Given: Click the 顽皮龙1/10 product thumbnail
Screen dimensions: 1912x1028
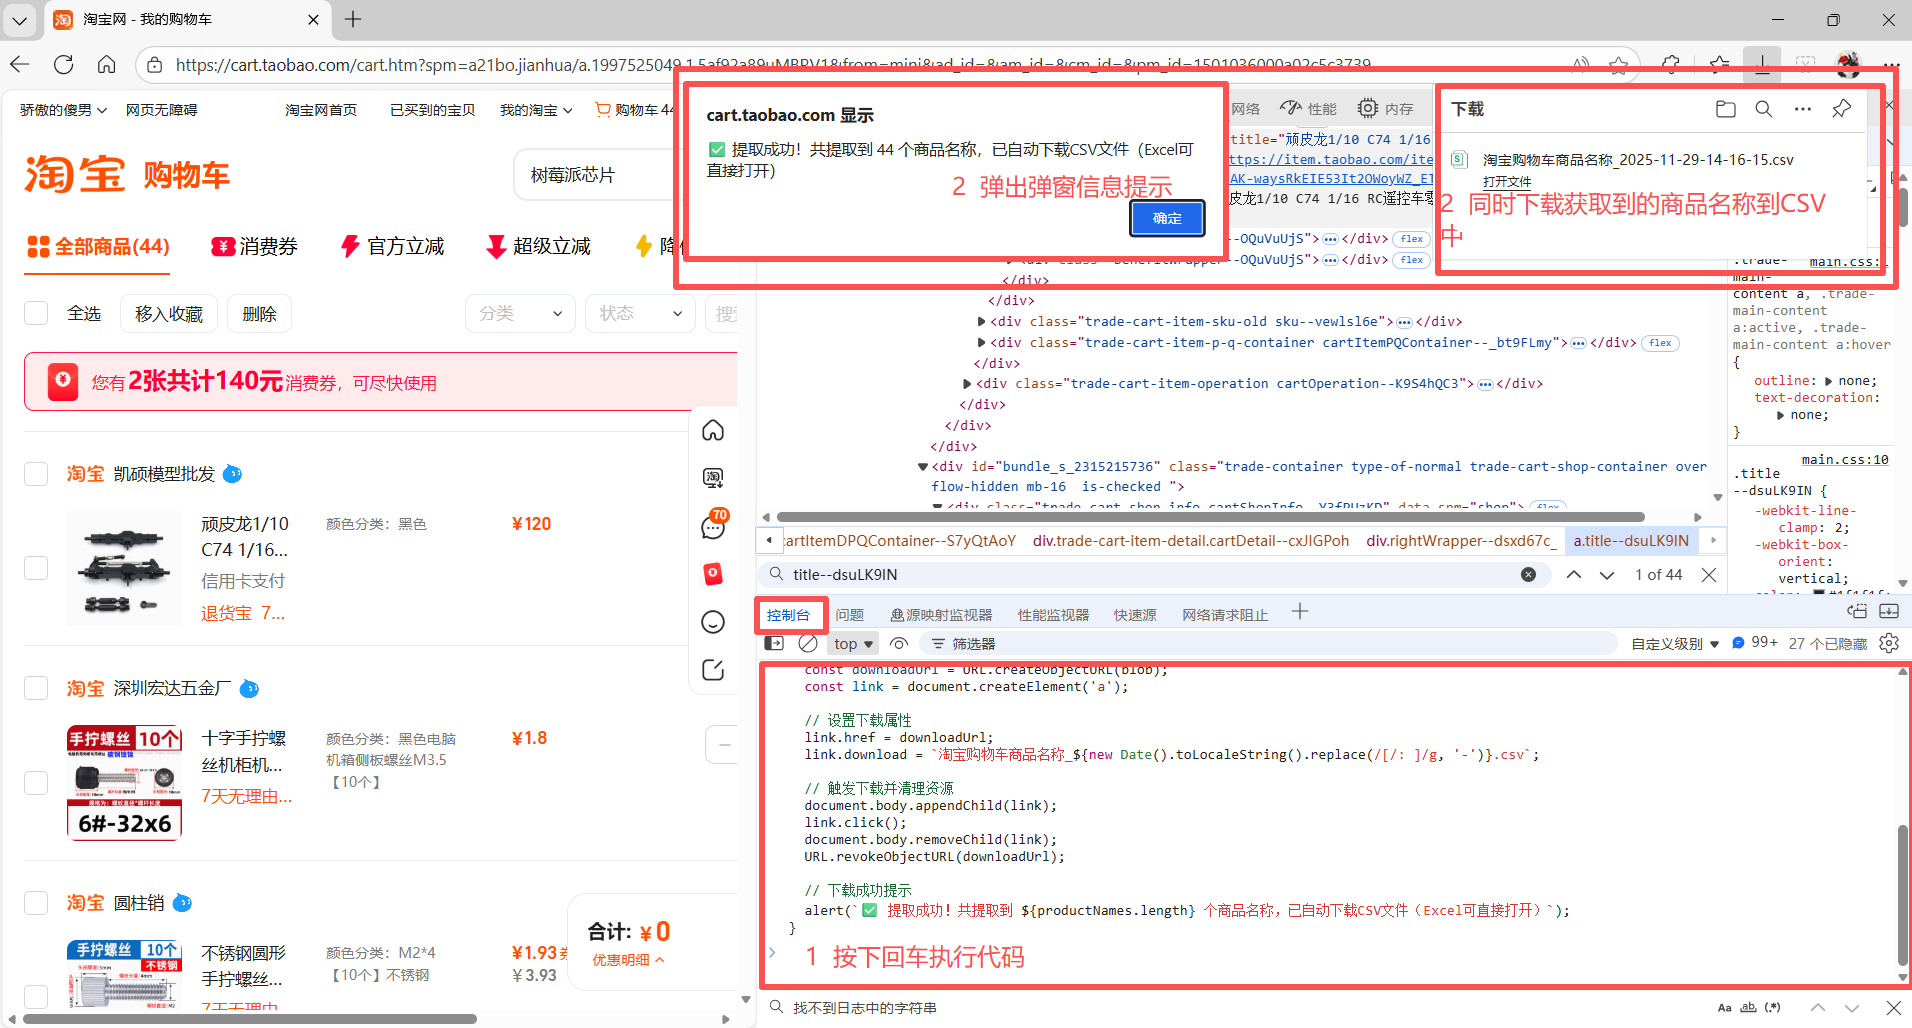Looking at the screenshot, I should 124,568.
